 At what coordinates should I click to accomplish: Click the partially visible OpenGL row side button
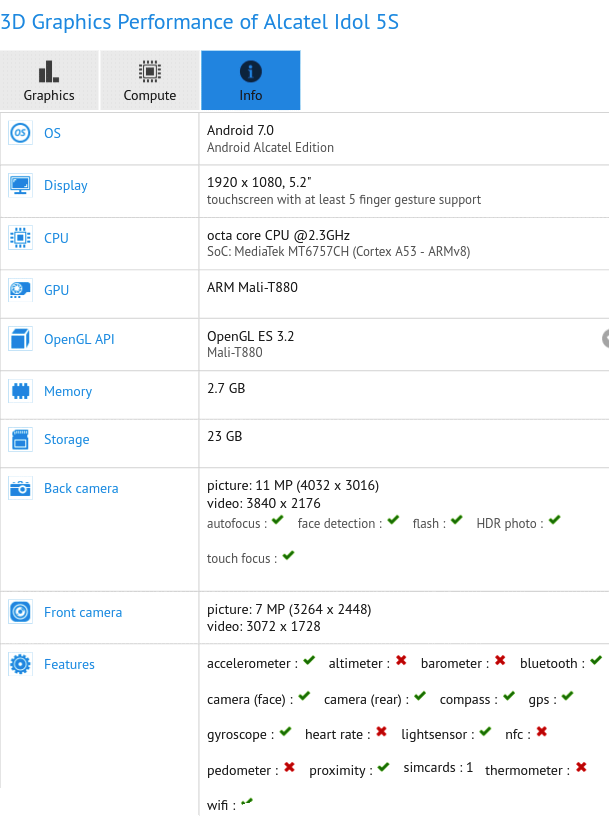606,338
